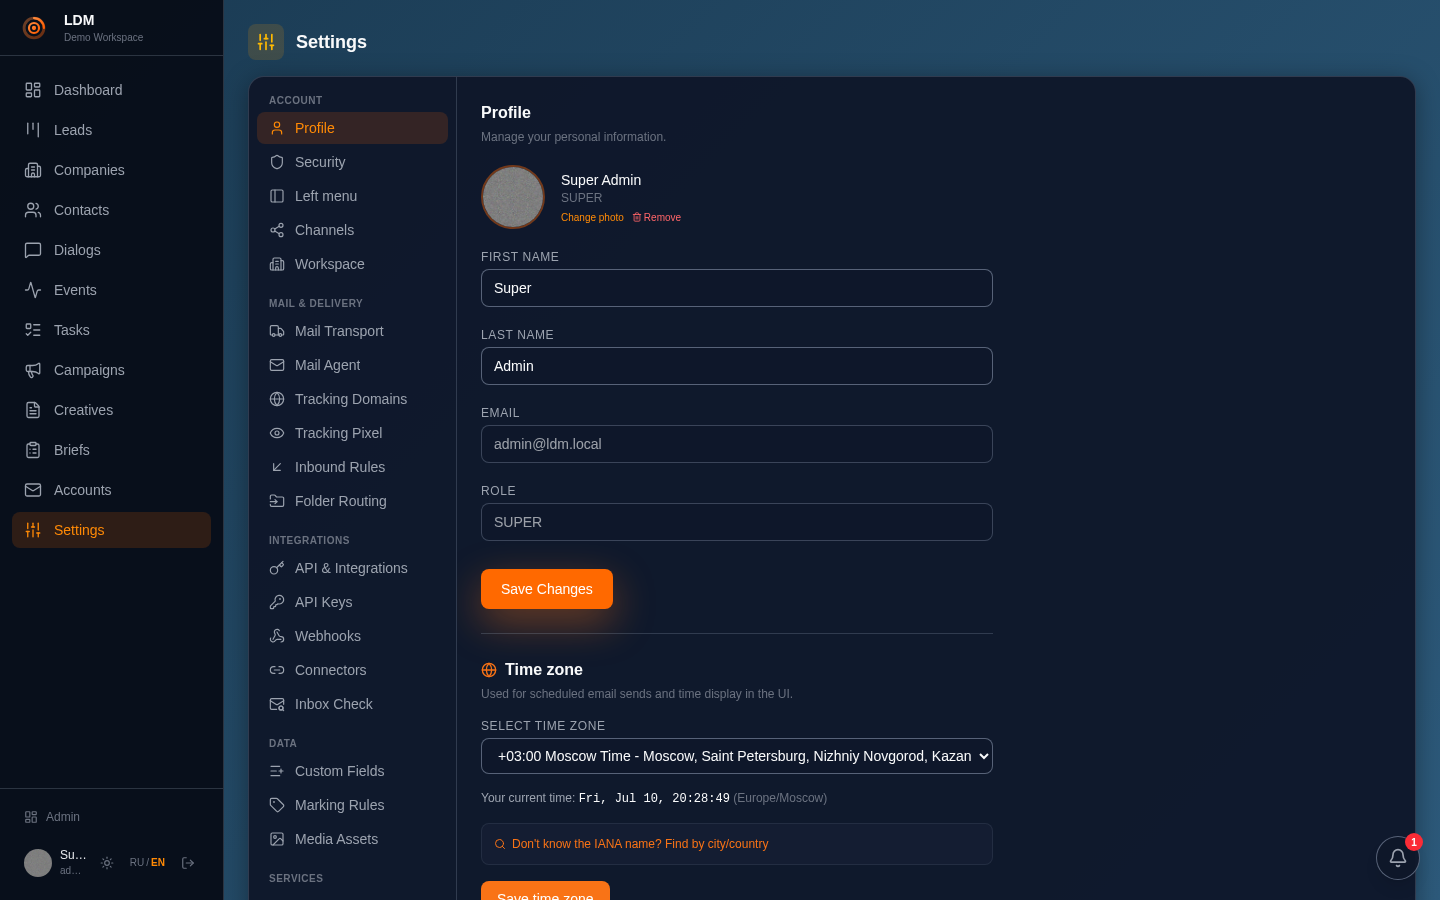Click the API Keys key icon
This screenshot has height=900, width=1440.
[277, 602]
